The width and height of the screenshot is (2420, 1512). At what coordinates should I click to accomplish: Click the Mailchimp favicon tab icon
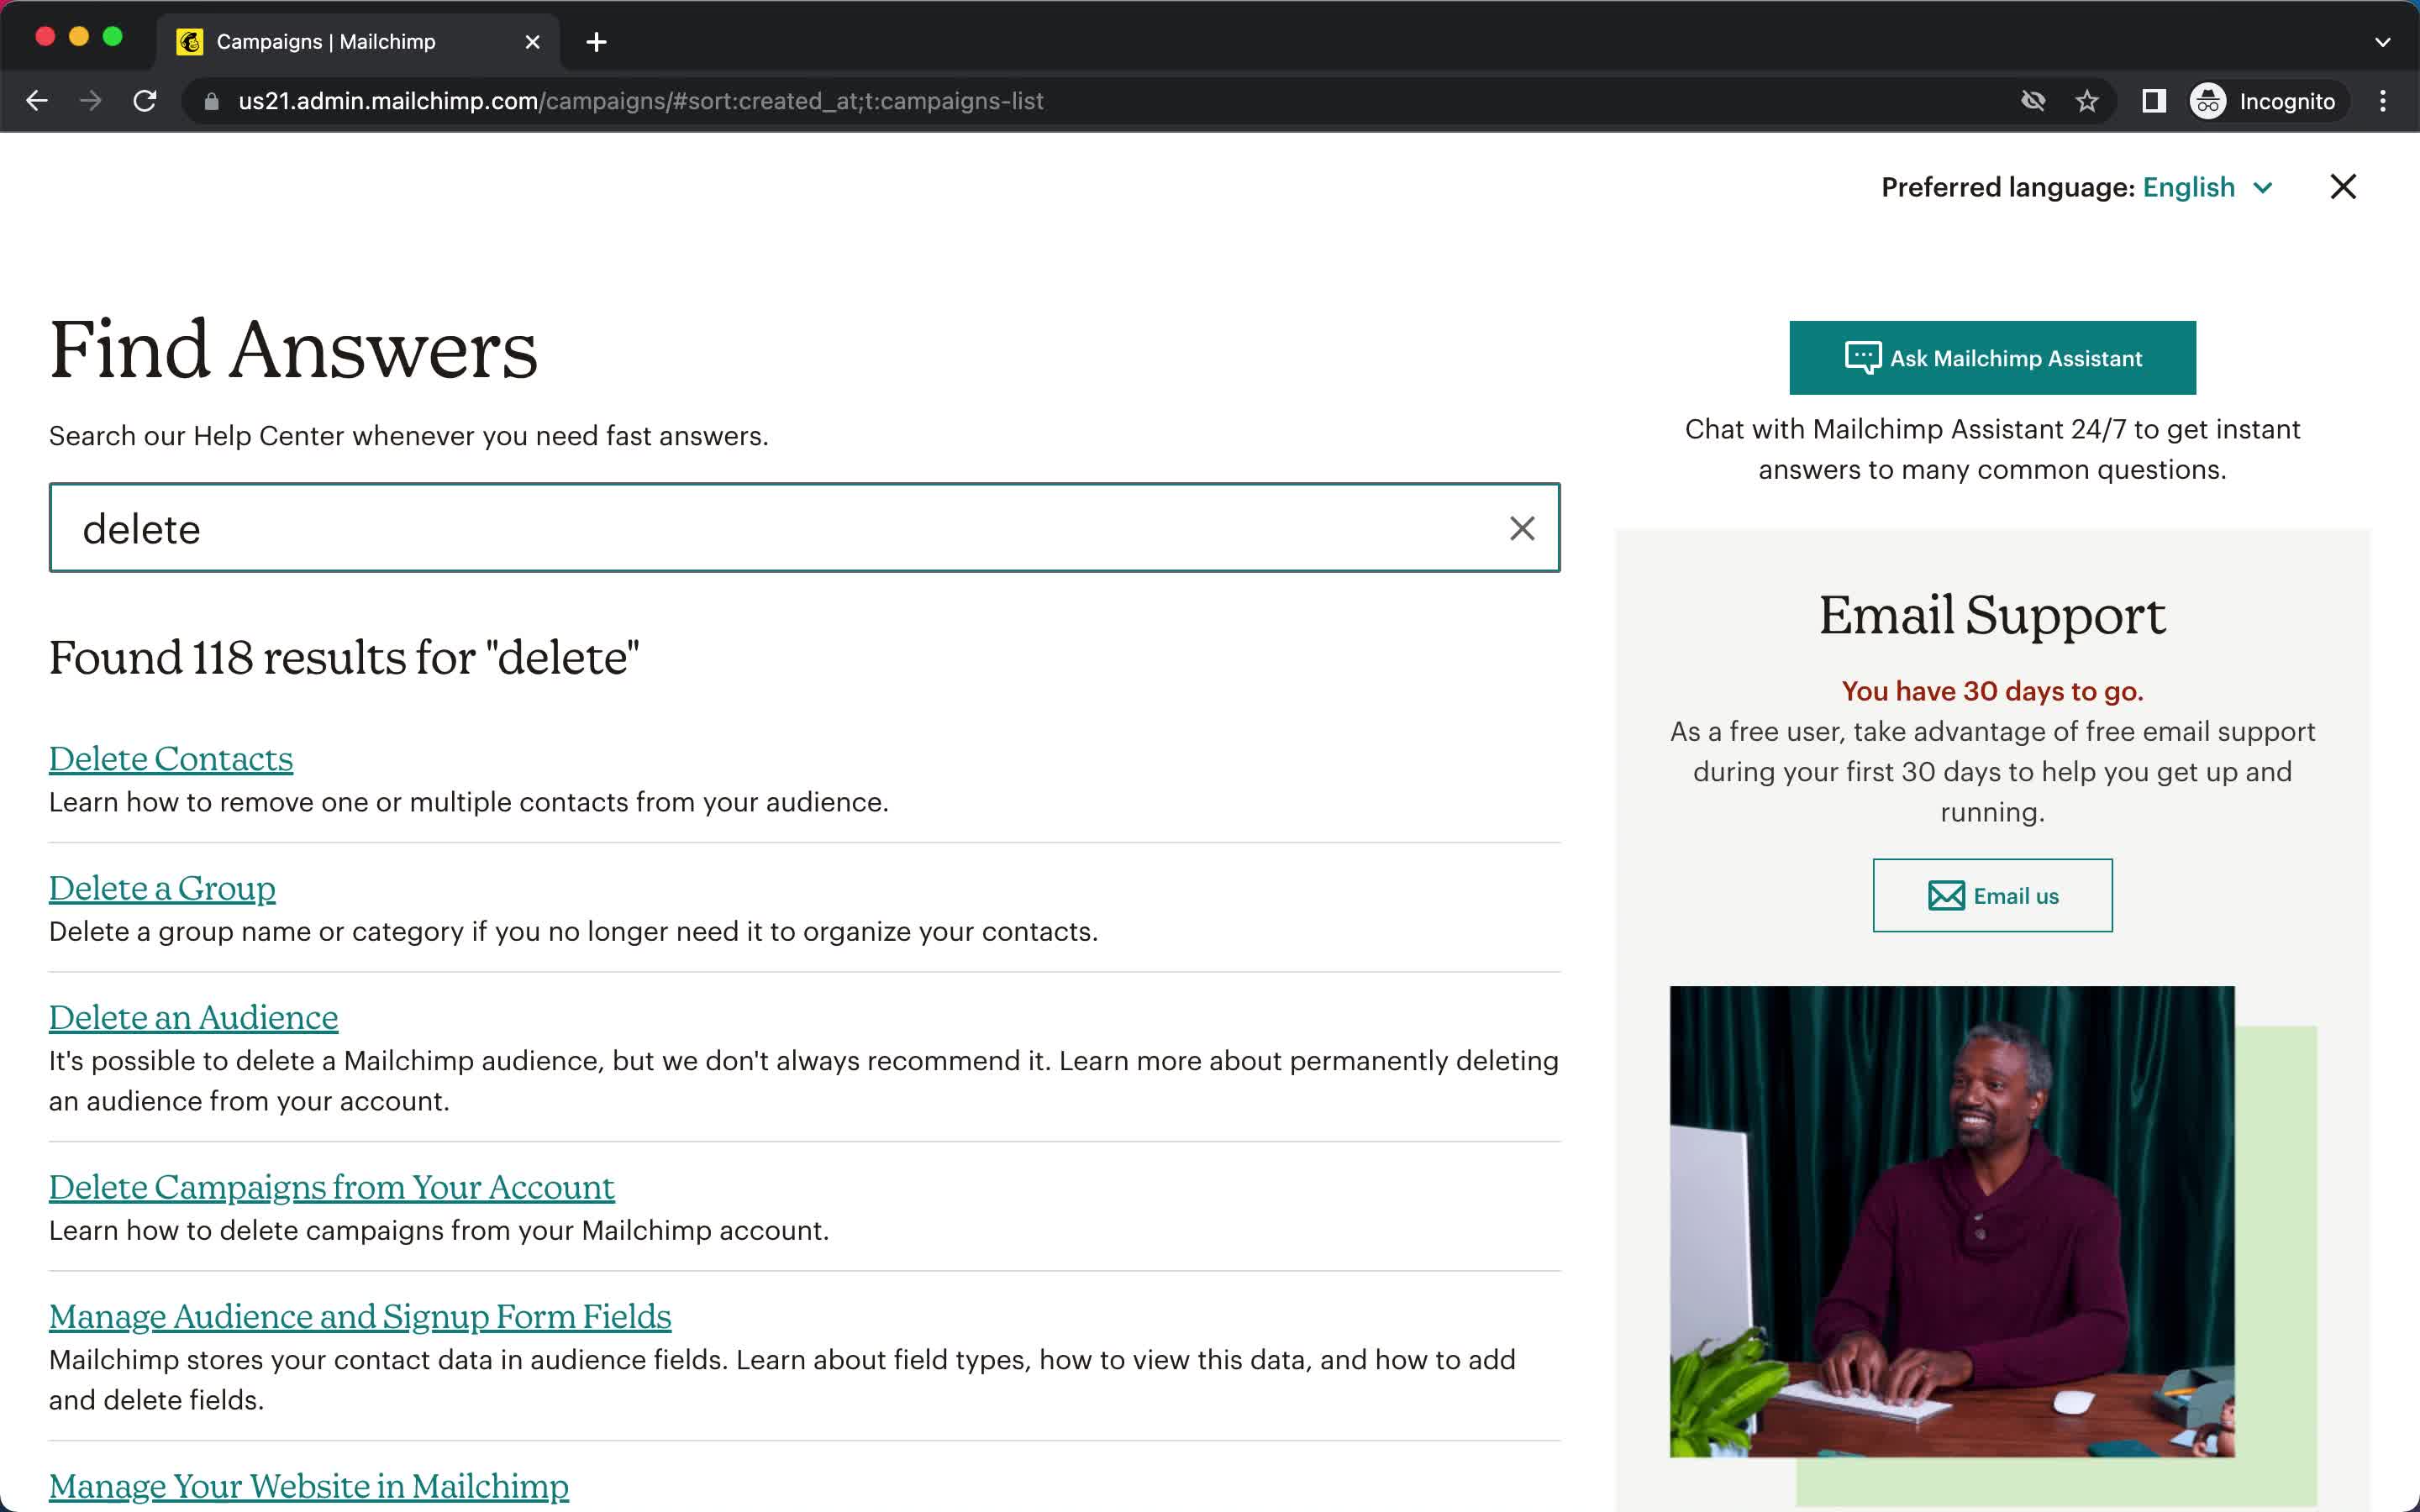tap(190, 42)
